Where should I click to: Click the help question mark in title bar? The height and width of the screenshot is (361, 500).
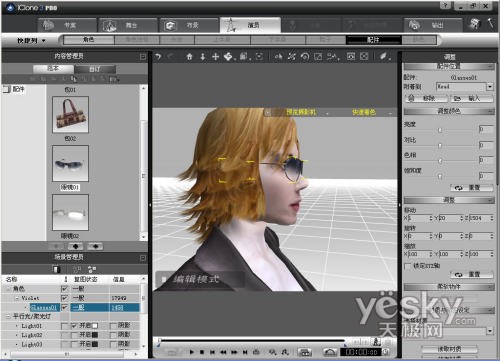coord(445,6)
